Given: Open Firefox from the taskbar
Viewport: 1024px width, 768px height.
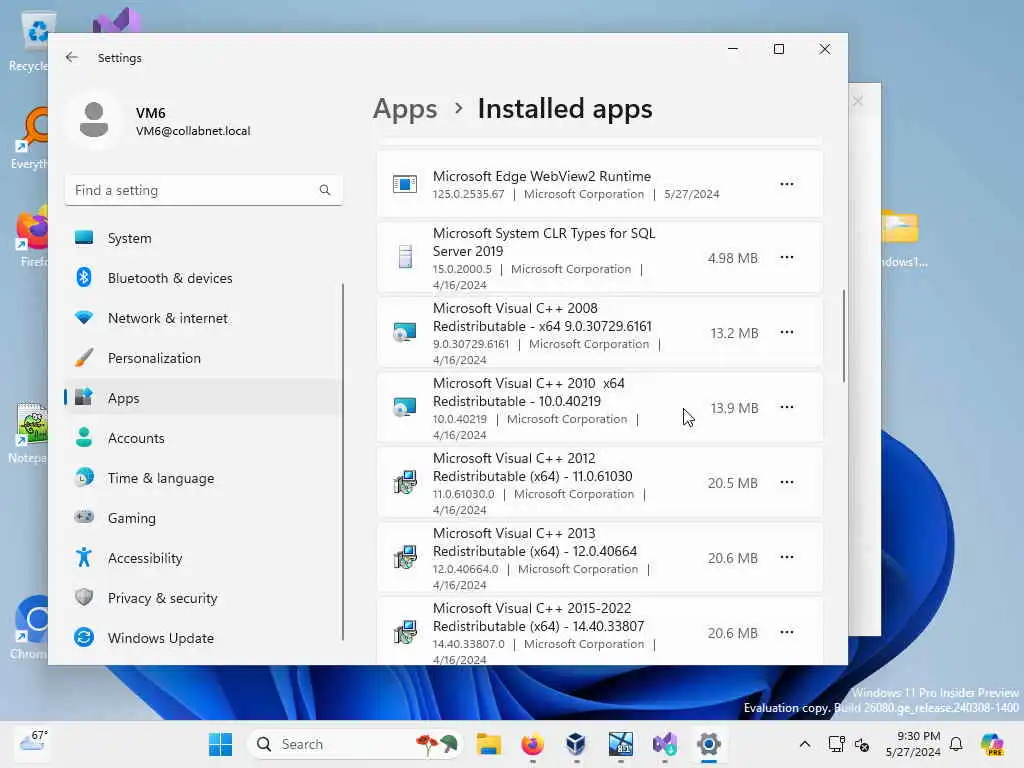Looking at the screenshot, I should [x=532, y=744].
